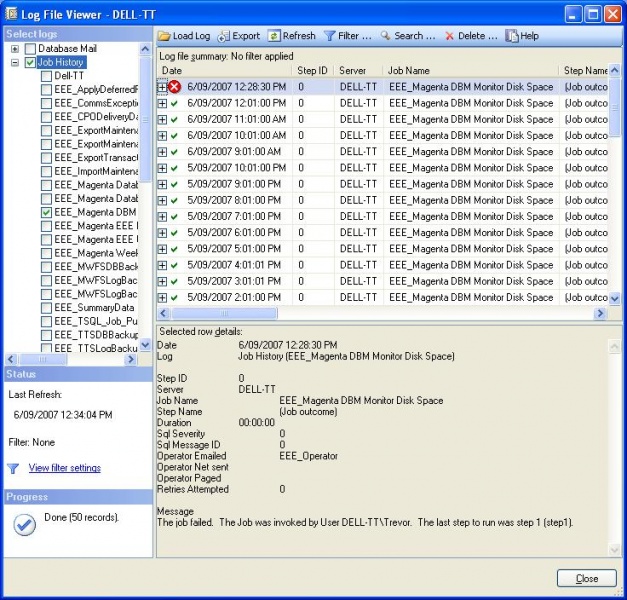
Task: Open View filter settings link
Action: pyautogui.click(x=64, y=468)
